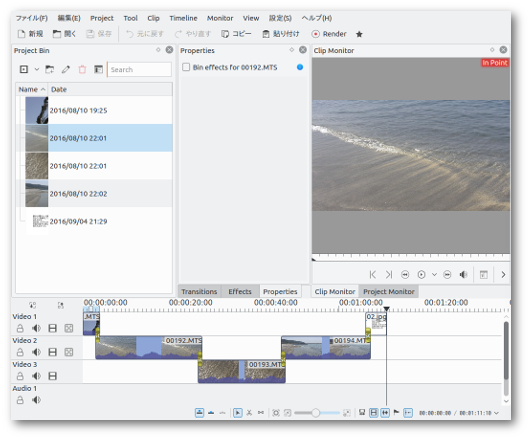Mute audio on Video 2 track
The height and width of the screenshot is (439, 530).
click(x=36, y=352)
